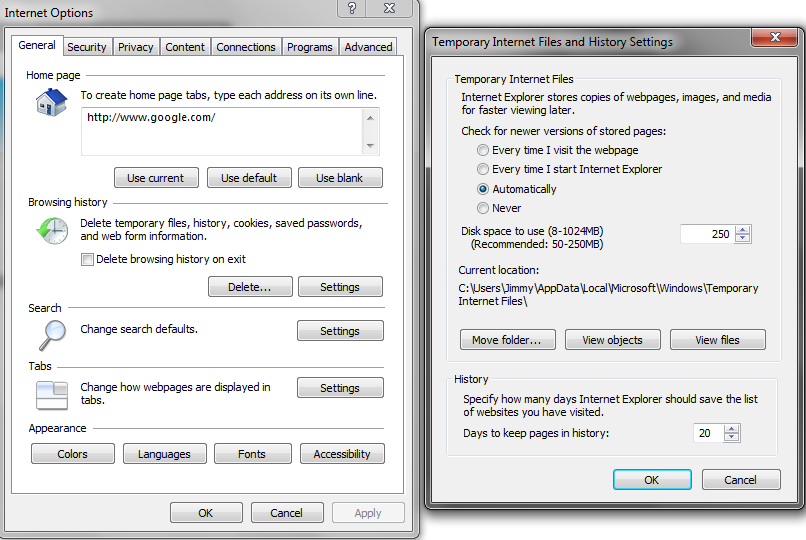Enable Delete browsing history on exit

point(87,259)
